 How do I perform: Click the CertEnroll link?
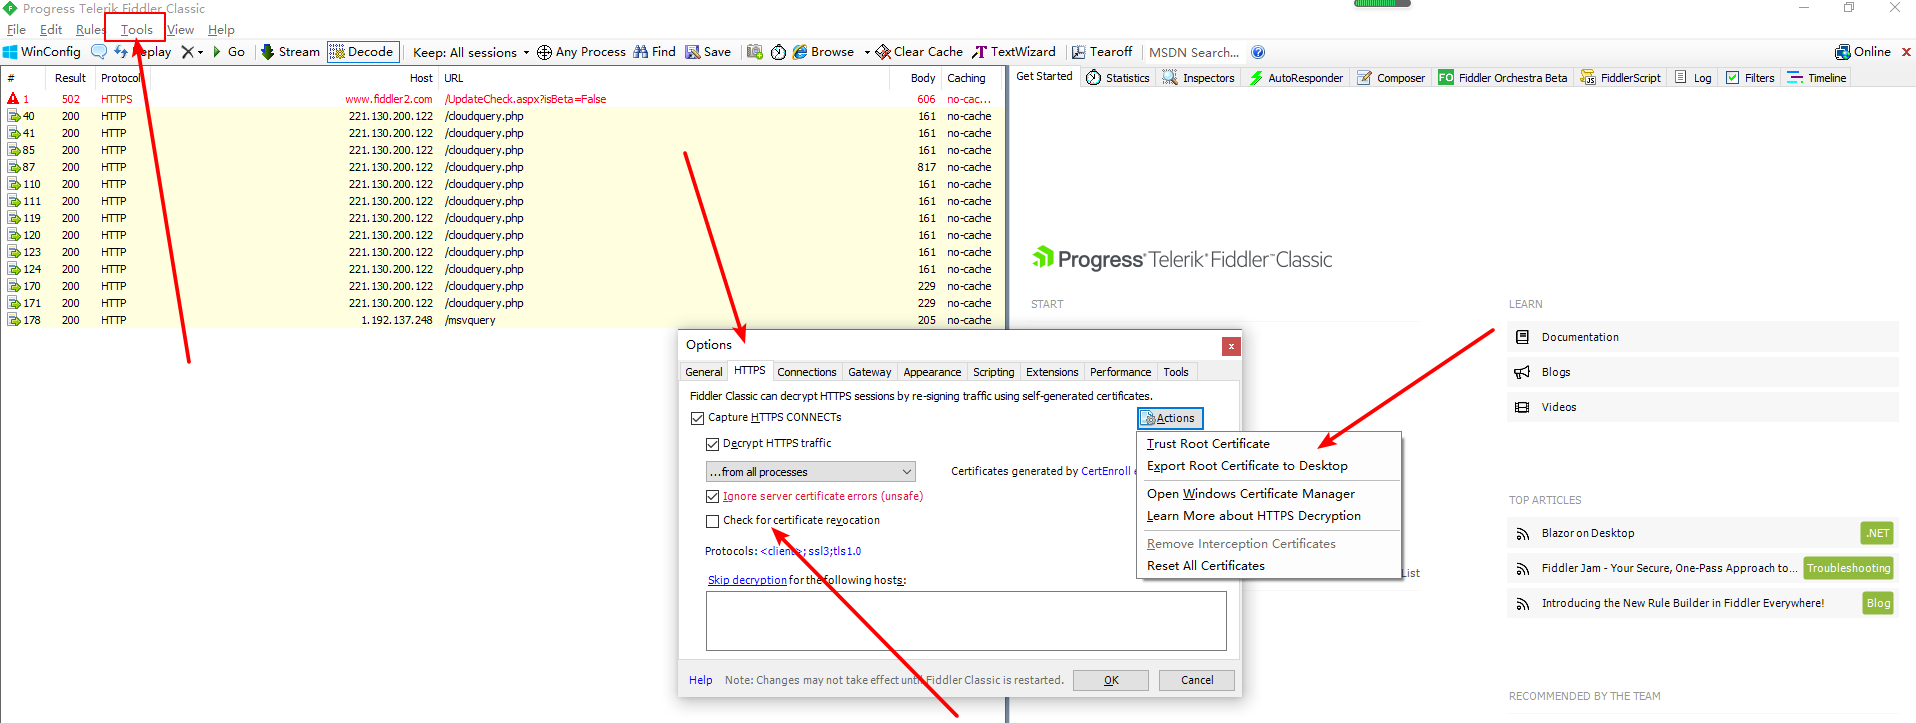[1106, 471]
